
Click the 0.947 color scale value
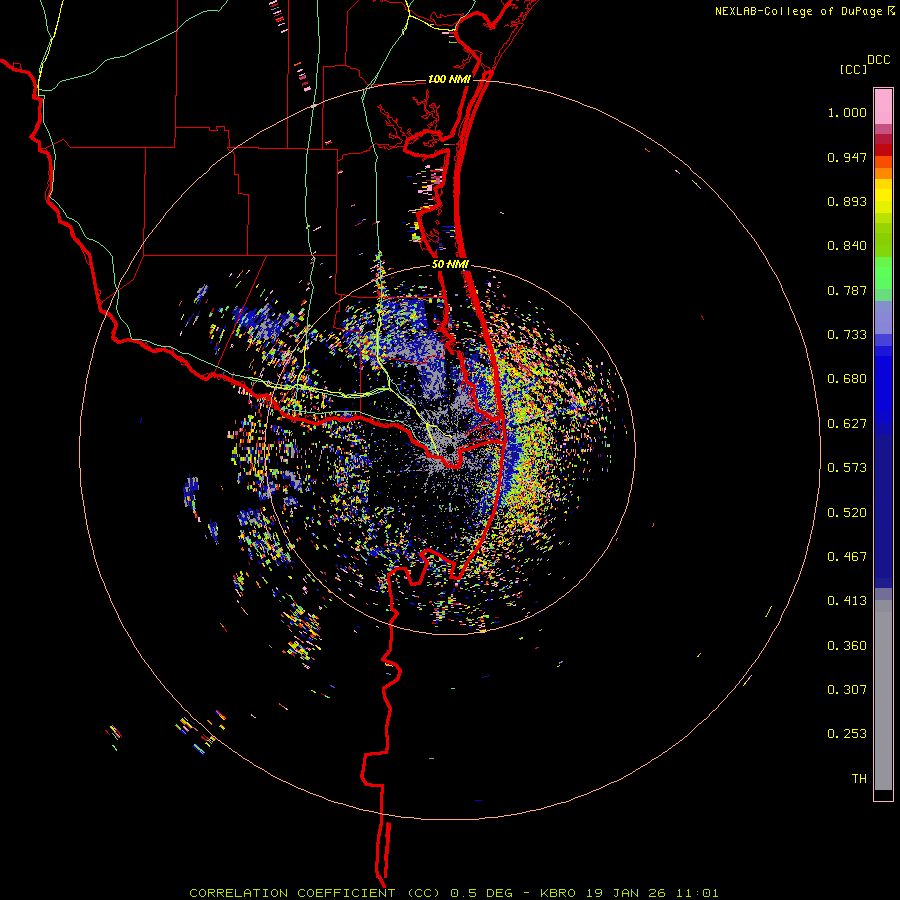847,157
